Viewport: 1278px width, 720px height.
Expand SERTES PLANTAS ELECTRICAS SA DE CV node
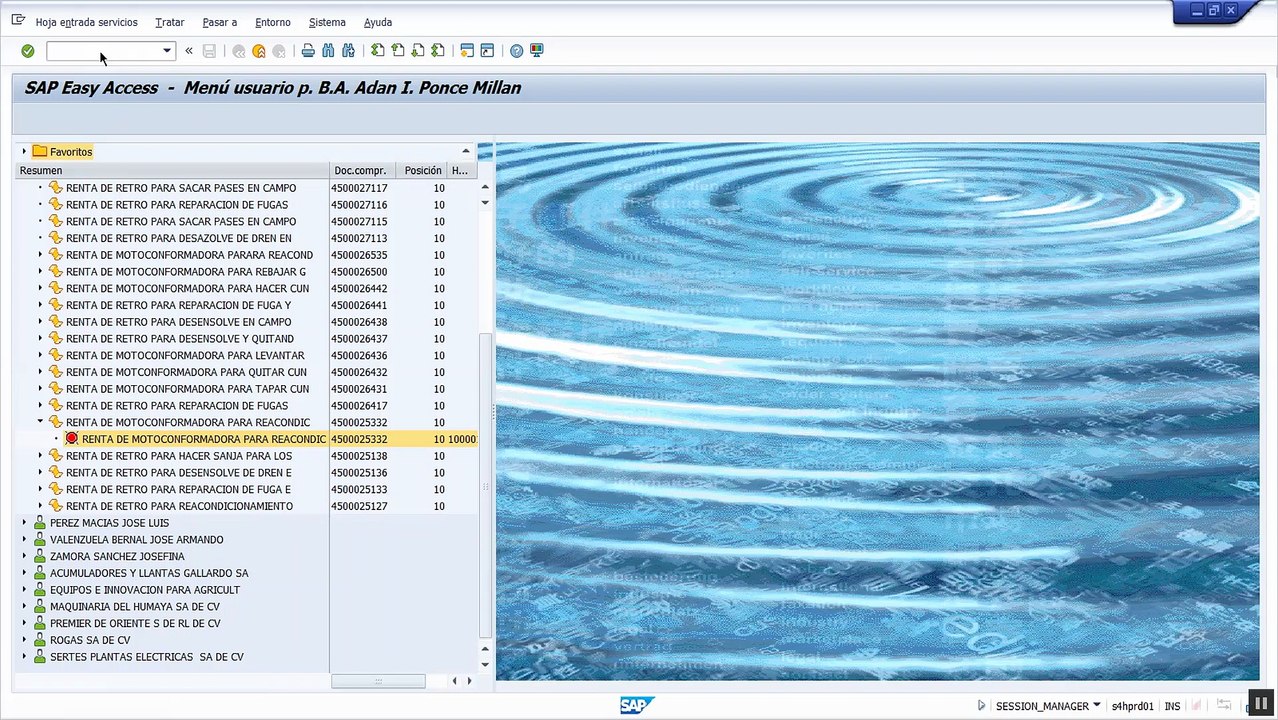24,657
